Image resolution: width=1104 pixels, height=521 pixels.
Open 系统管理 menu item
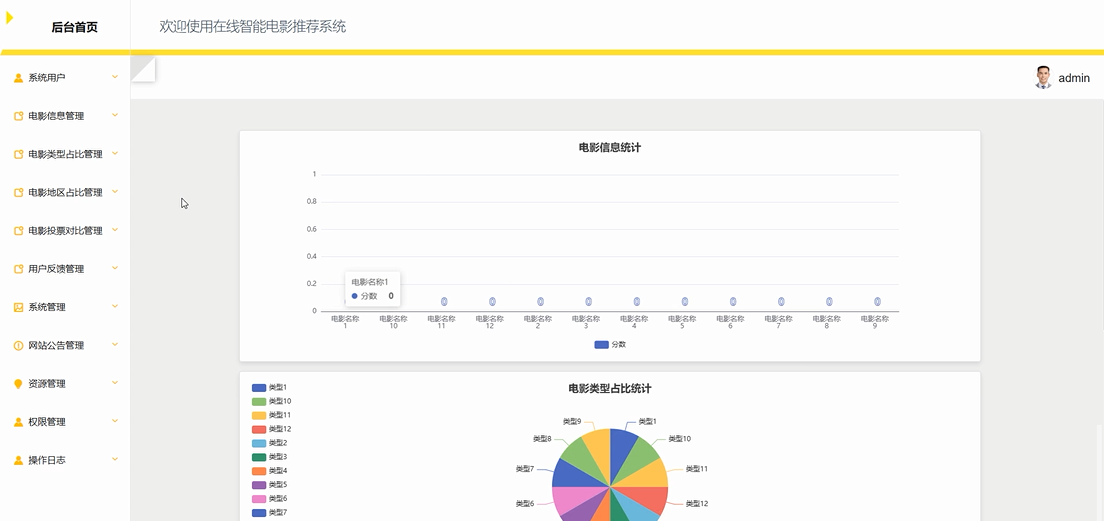coord(65,307)
